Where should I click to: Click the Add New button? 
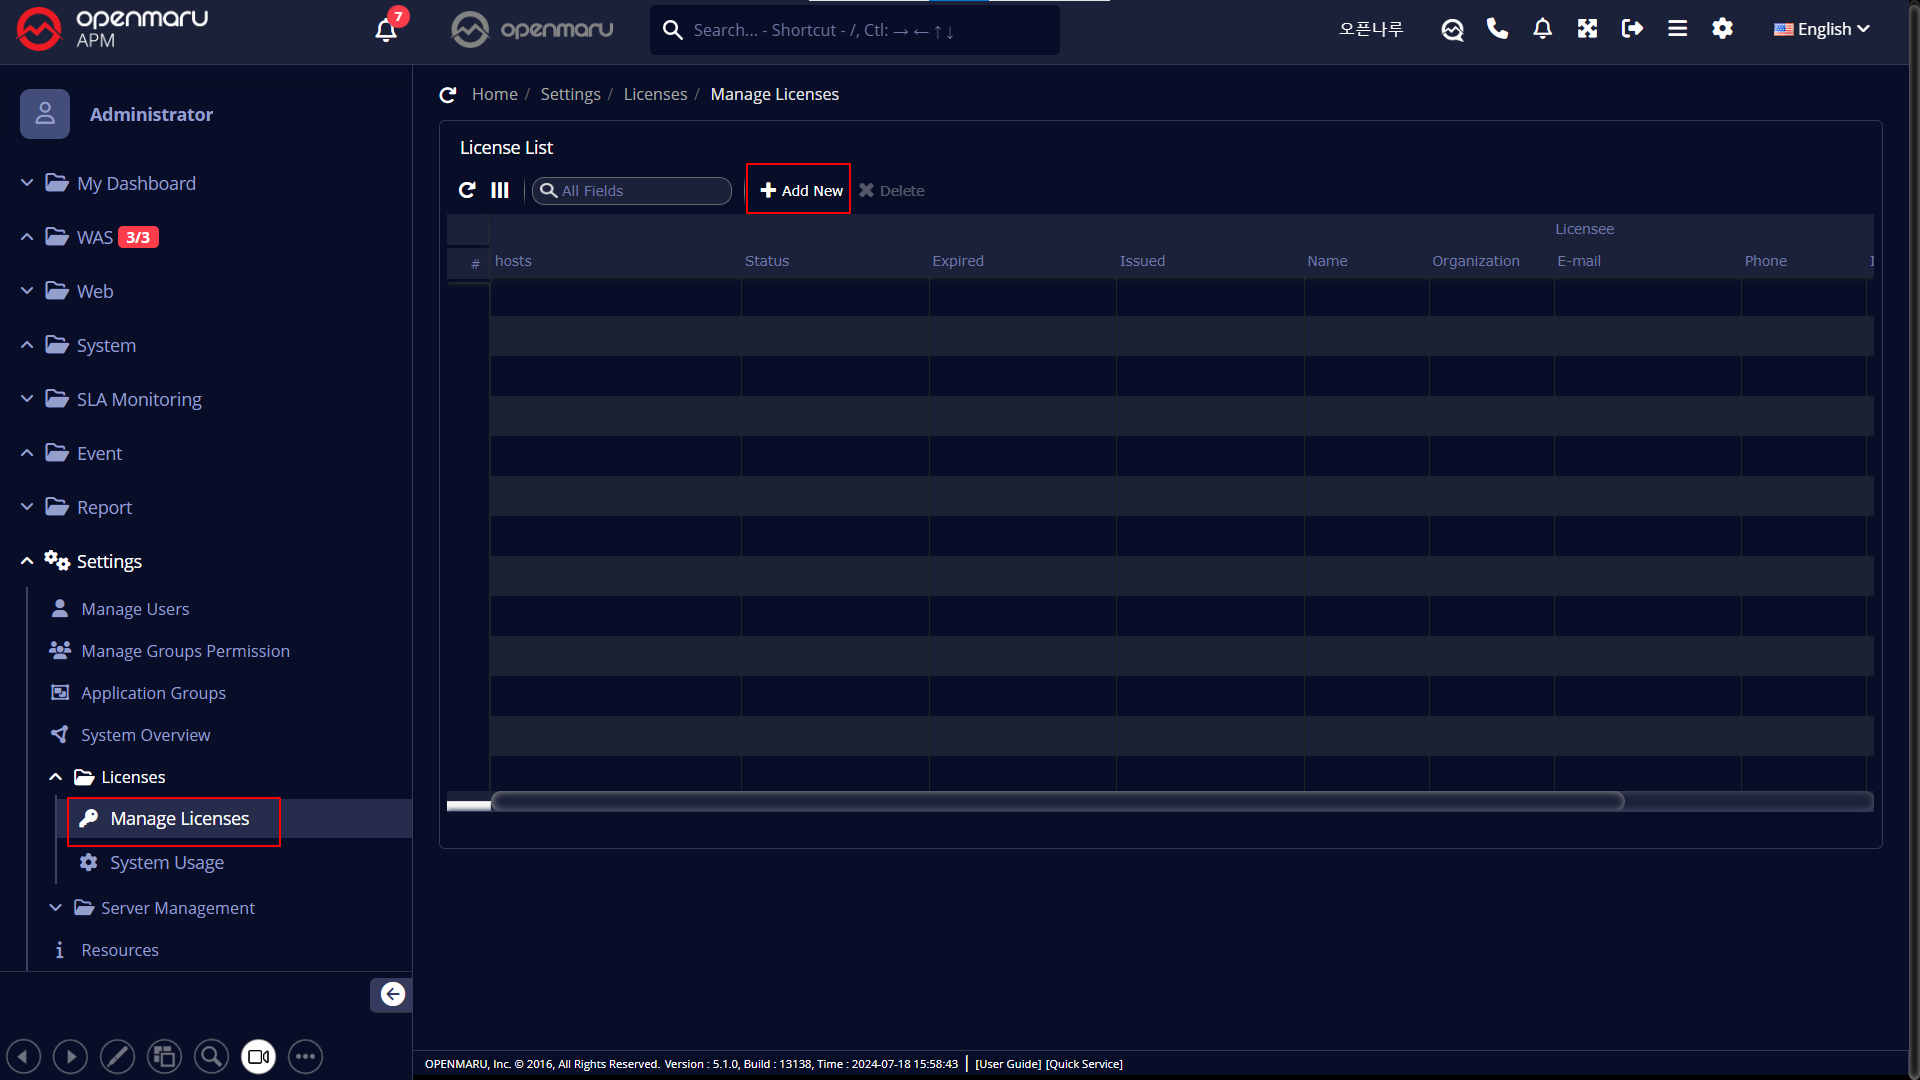point(800,190)
